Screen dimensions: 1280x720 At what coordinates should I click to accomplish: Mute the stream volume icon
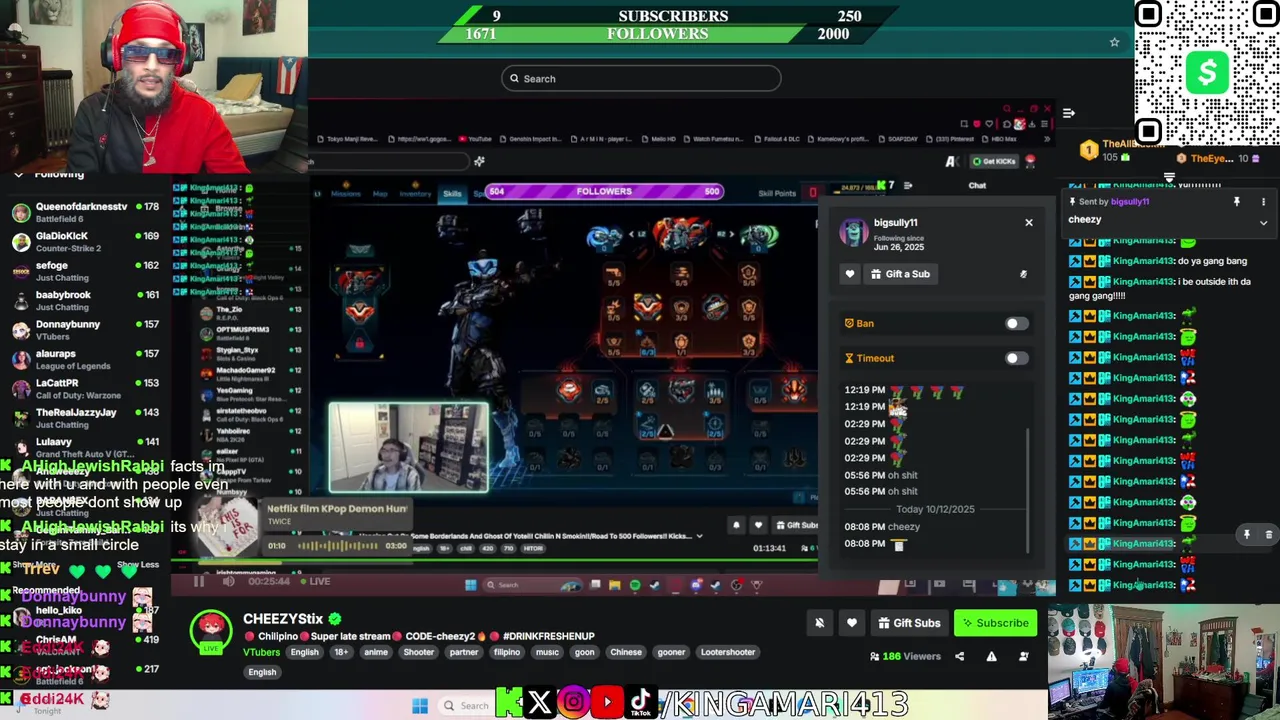[229, 581]
